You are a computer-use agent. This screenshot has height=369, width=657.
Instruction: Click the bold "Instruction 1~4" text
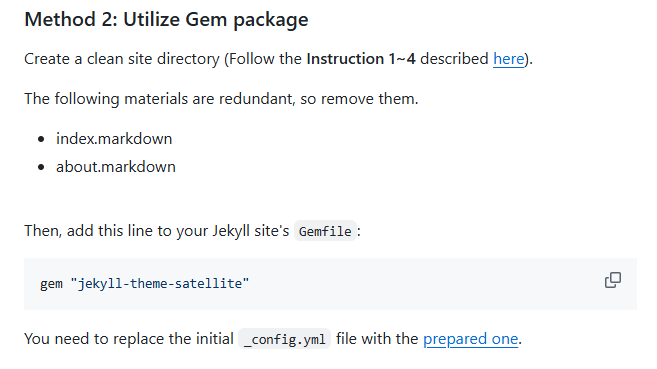click(361, 59)
